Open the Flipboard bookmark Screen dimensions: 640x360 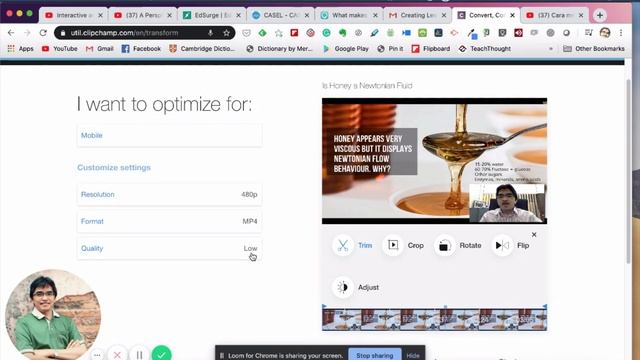tap(431, 49)
